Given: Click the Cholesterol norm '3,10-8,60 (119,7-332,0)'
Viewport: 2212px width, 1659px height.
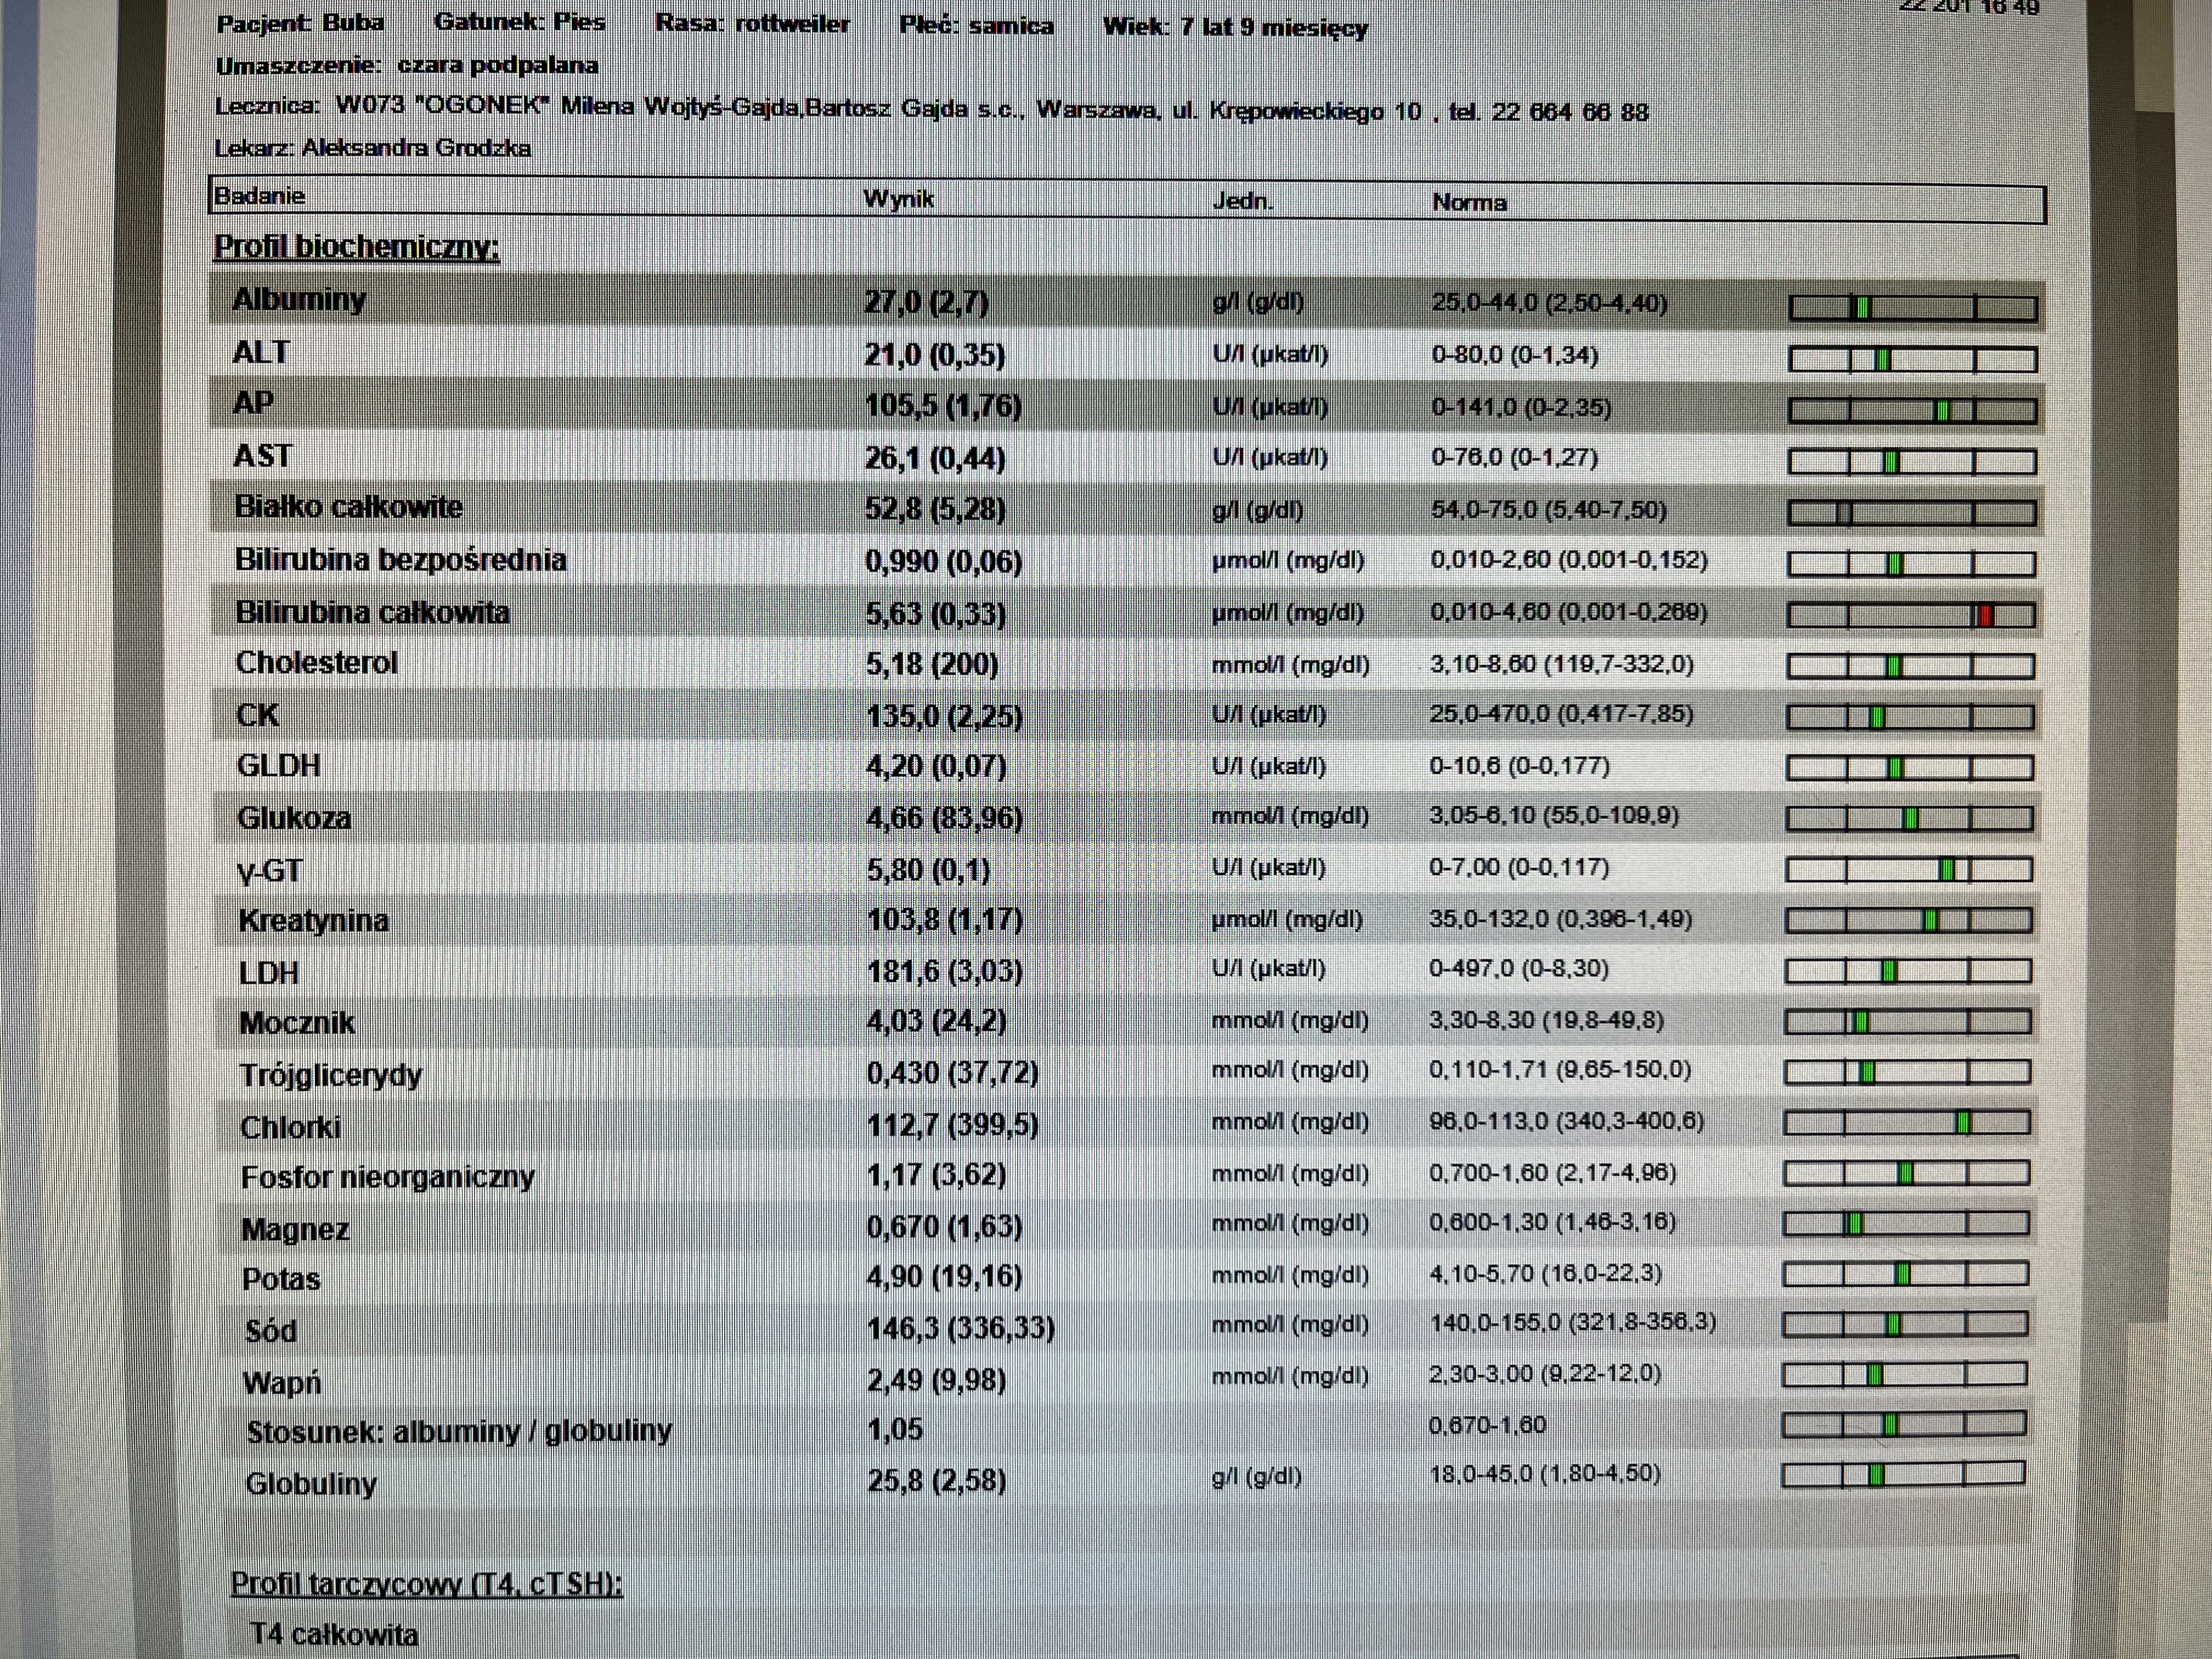Looking at the screenshot, I should (x=1561, y=664).
